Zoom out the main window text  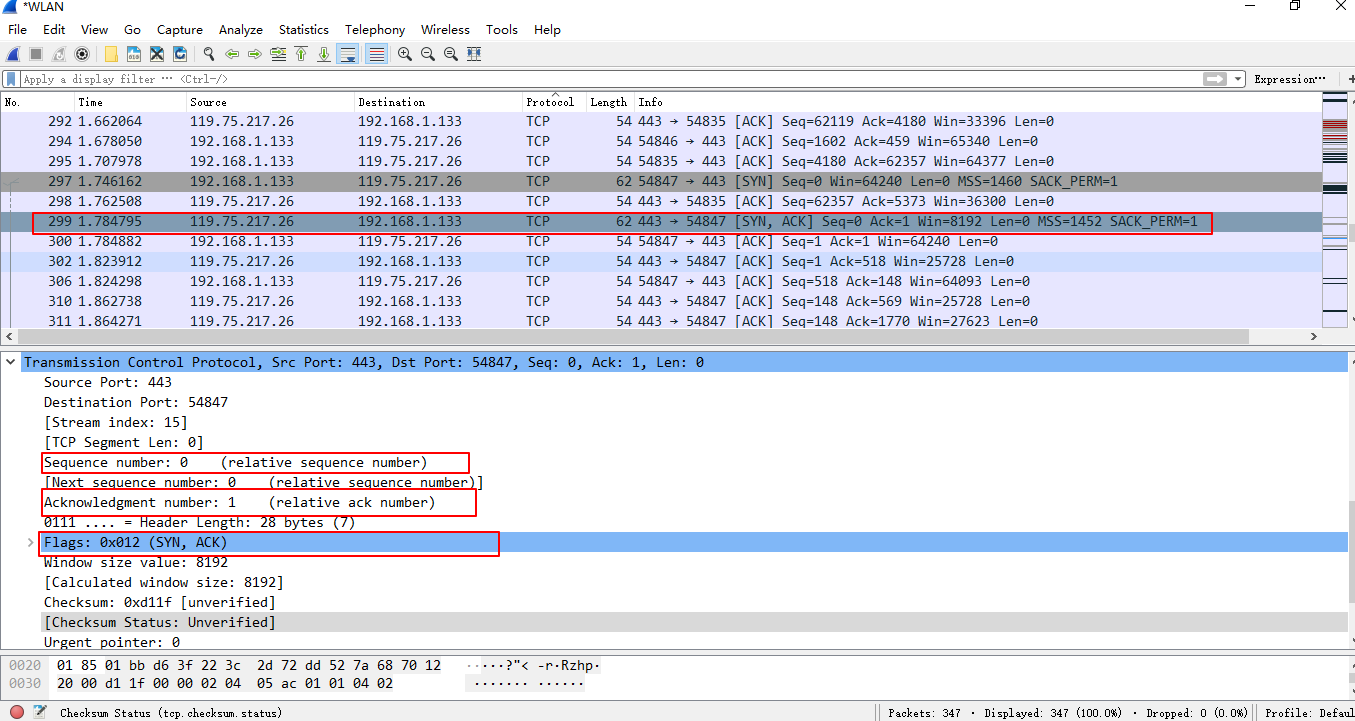(x=428, y=54)
